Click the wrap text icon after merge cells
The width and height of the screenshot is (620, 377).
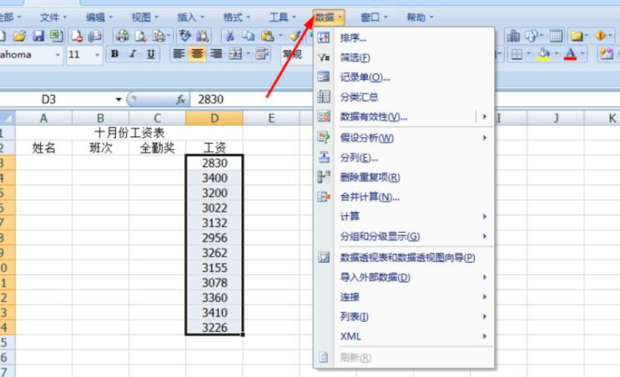click(262, 54)
